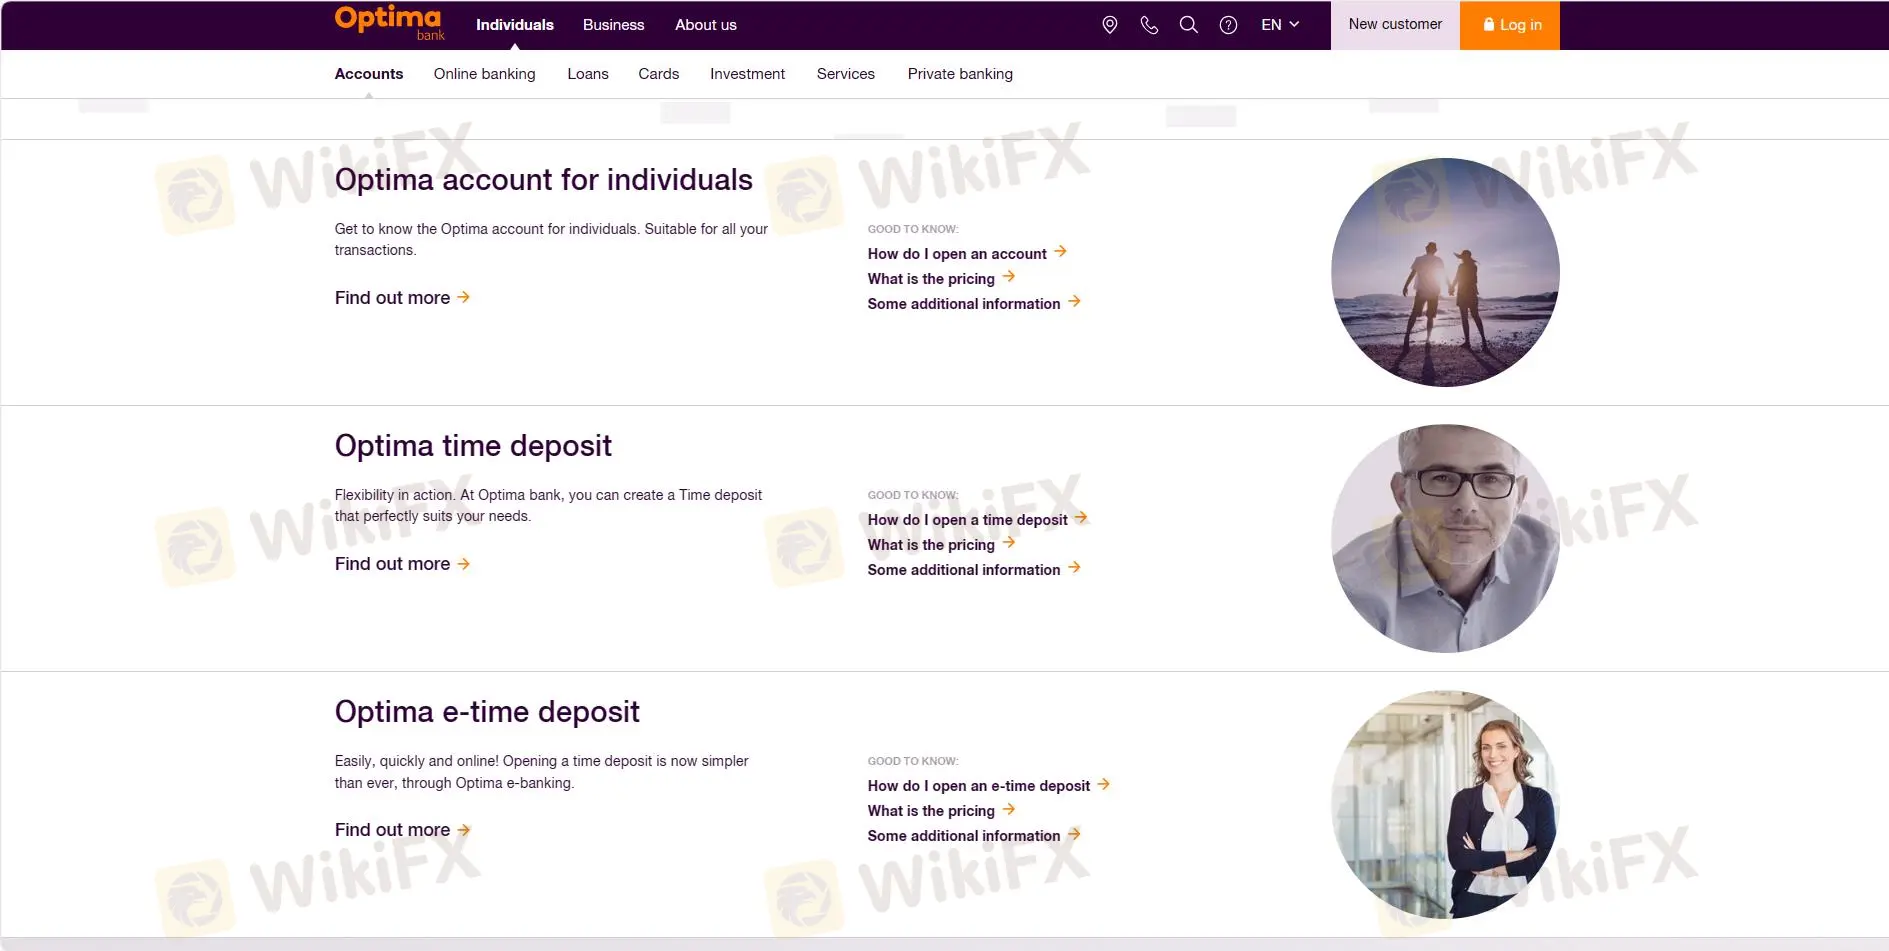Open Some additional information for e-time deposit

pyautogui.click(x=974, y=836)
